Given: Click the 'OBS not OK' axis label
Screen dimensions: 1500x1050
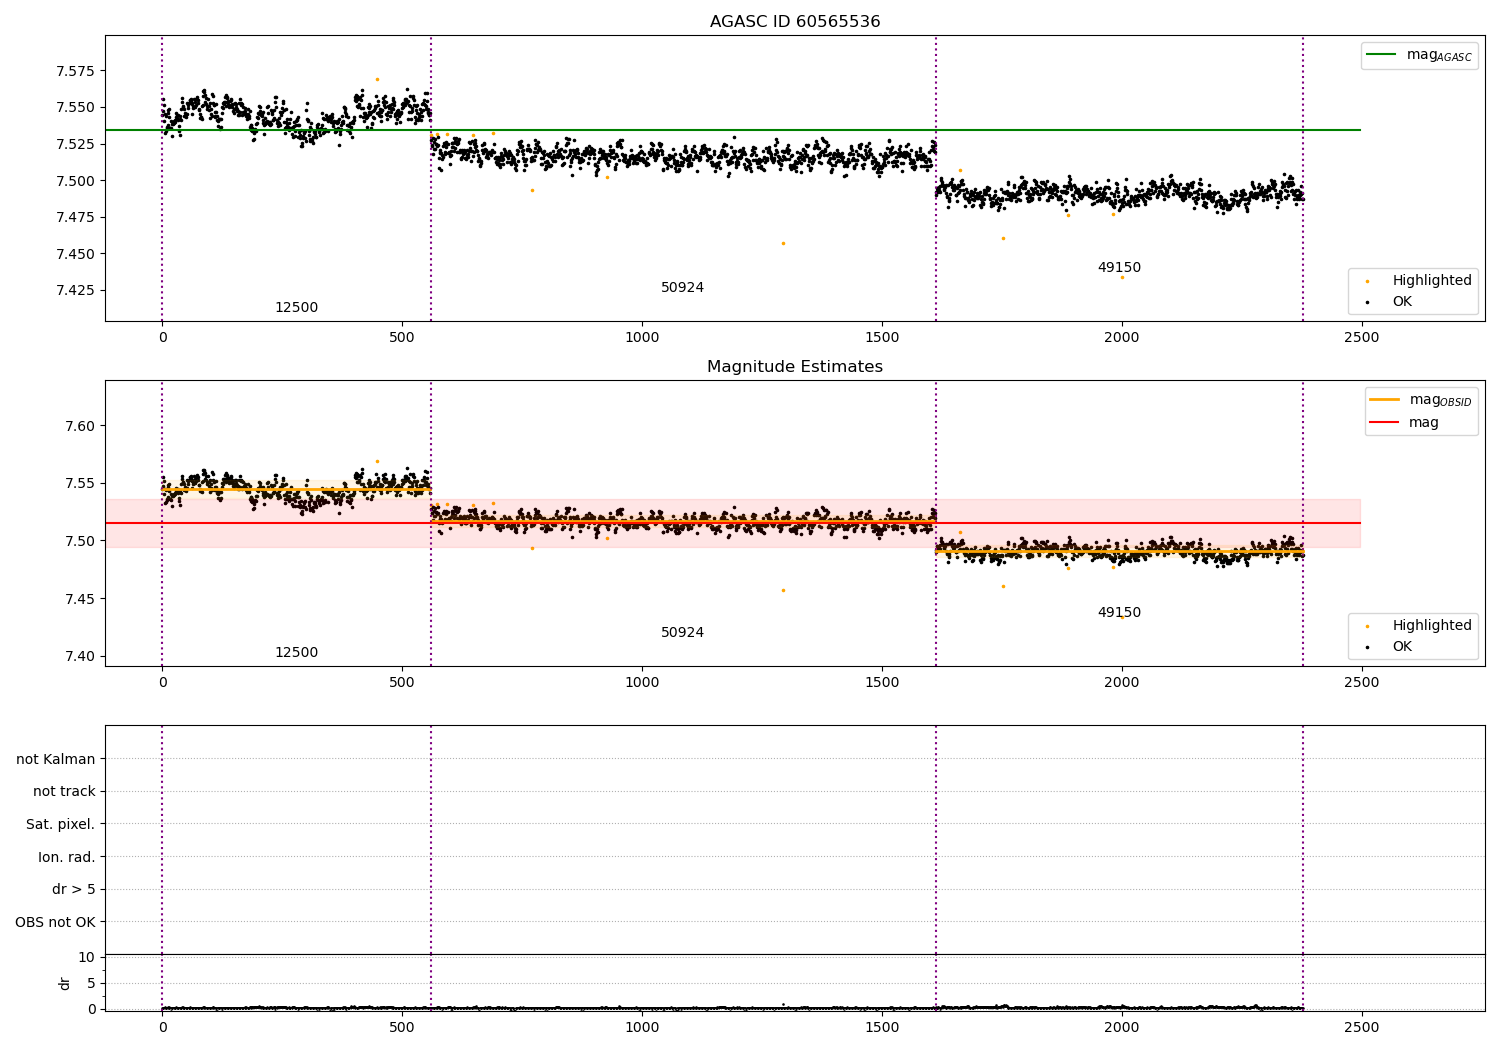Looking at the screenshot, I should coord(55,922).
